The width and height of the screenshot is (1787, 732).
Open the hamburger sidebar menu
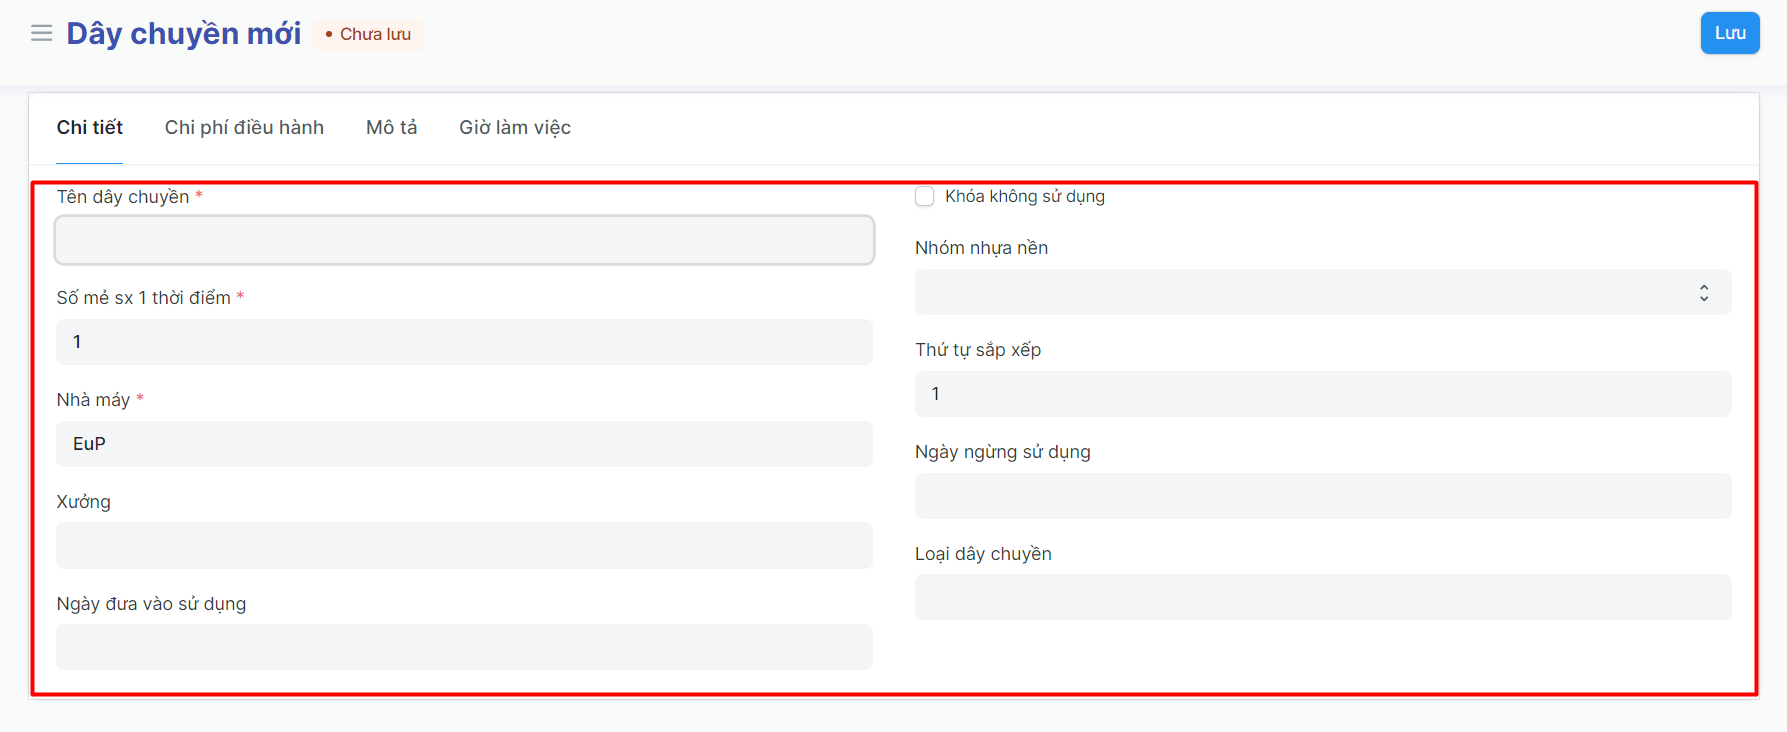[41, 34]
